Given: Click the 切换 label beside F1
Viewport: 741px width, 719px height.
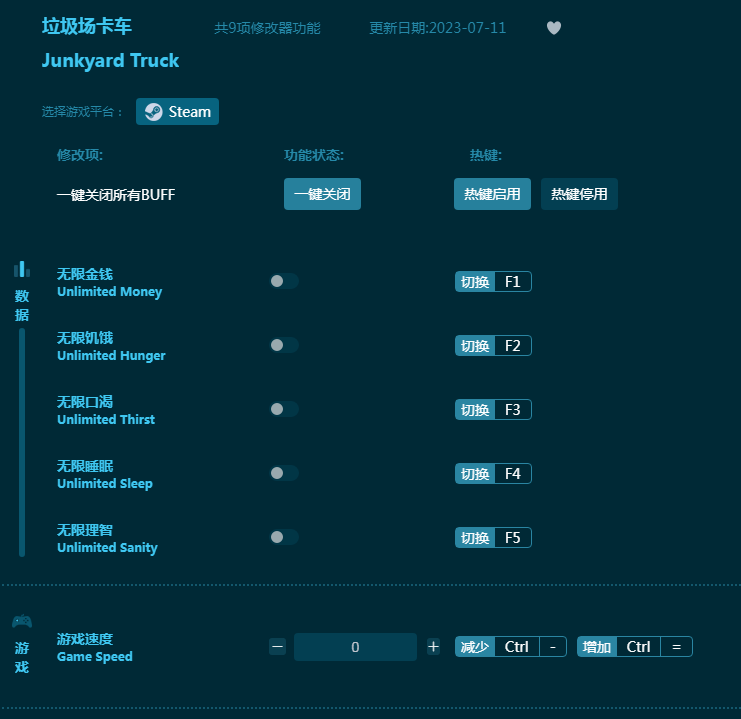Looking at the screenshot, I should 475,282.
